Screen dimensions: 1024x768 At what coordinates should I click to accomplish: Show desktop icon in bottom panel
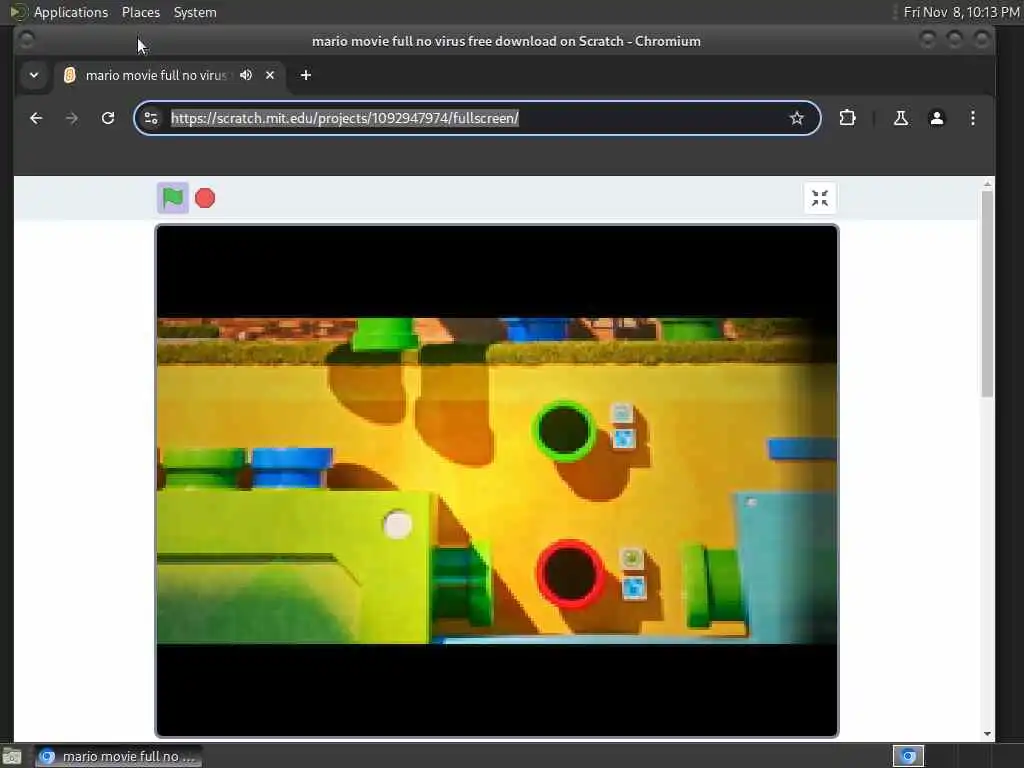12,756
